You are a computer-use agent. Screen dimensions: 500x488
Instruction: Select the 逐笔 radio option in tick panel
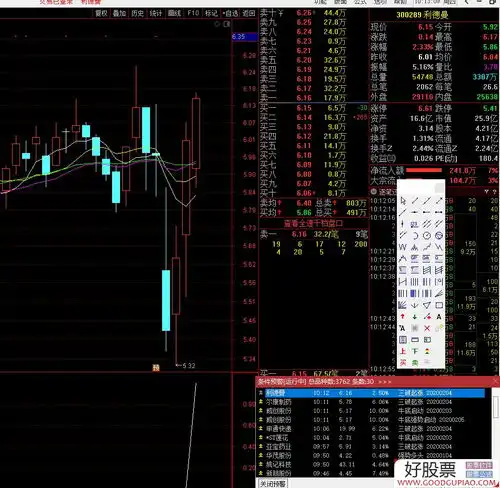pyautogui.click(x=373, y=192)
